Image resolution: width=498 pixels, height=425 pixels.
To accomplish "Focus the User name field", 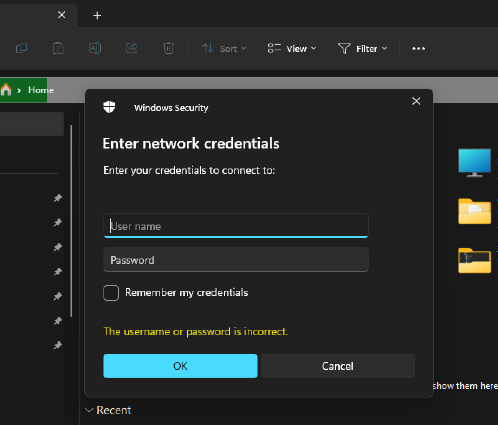I will click(x=236, y=226).
